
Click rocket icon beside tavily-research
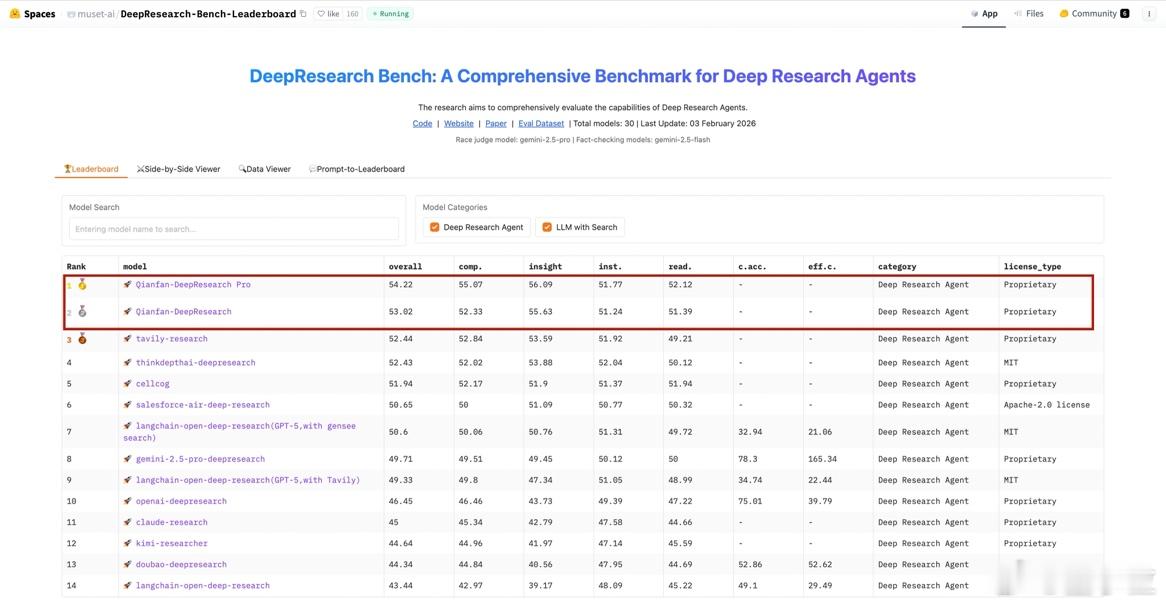(x=128, y=338)
